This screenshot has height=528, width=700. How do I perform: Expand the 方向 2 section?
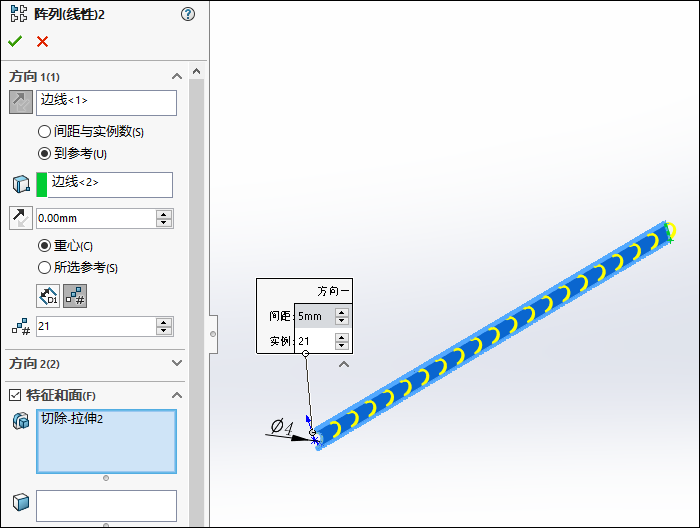coord(177,363)
